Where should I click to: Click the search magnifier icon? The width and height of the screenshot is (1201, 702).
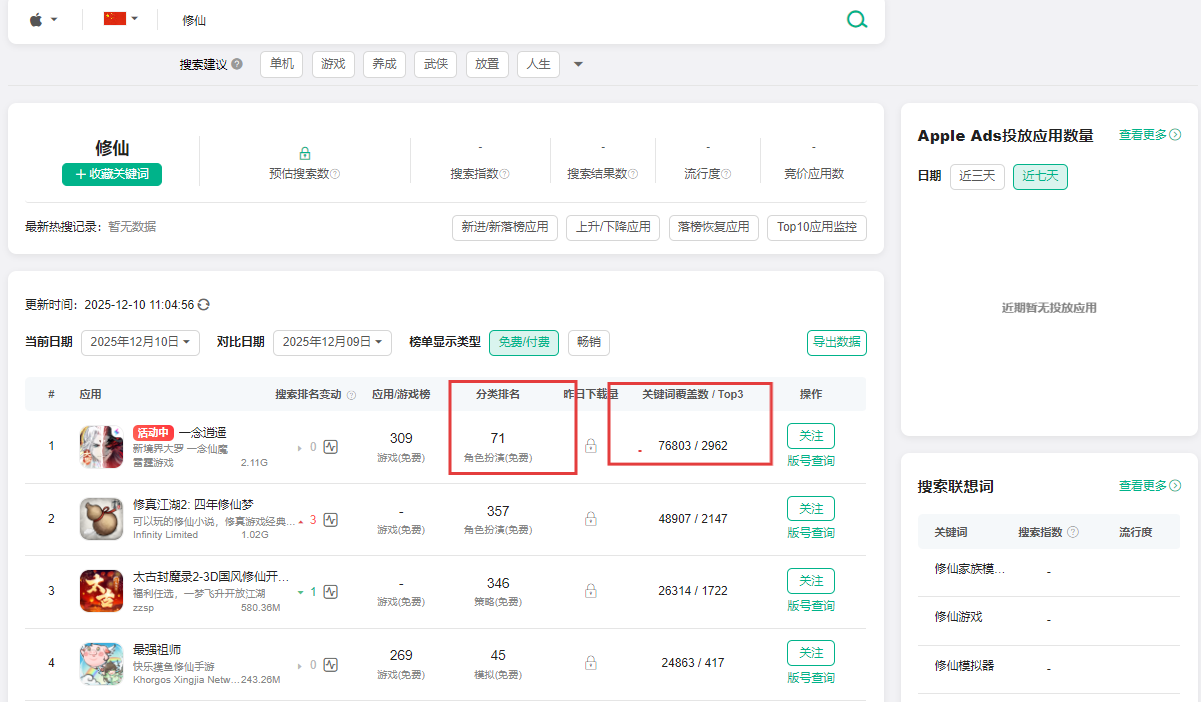[857, 20]
